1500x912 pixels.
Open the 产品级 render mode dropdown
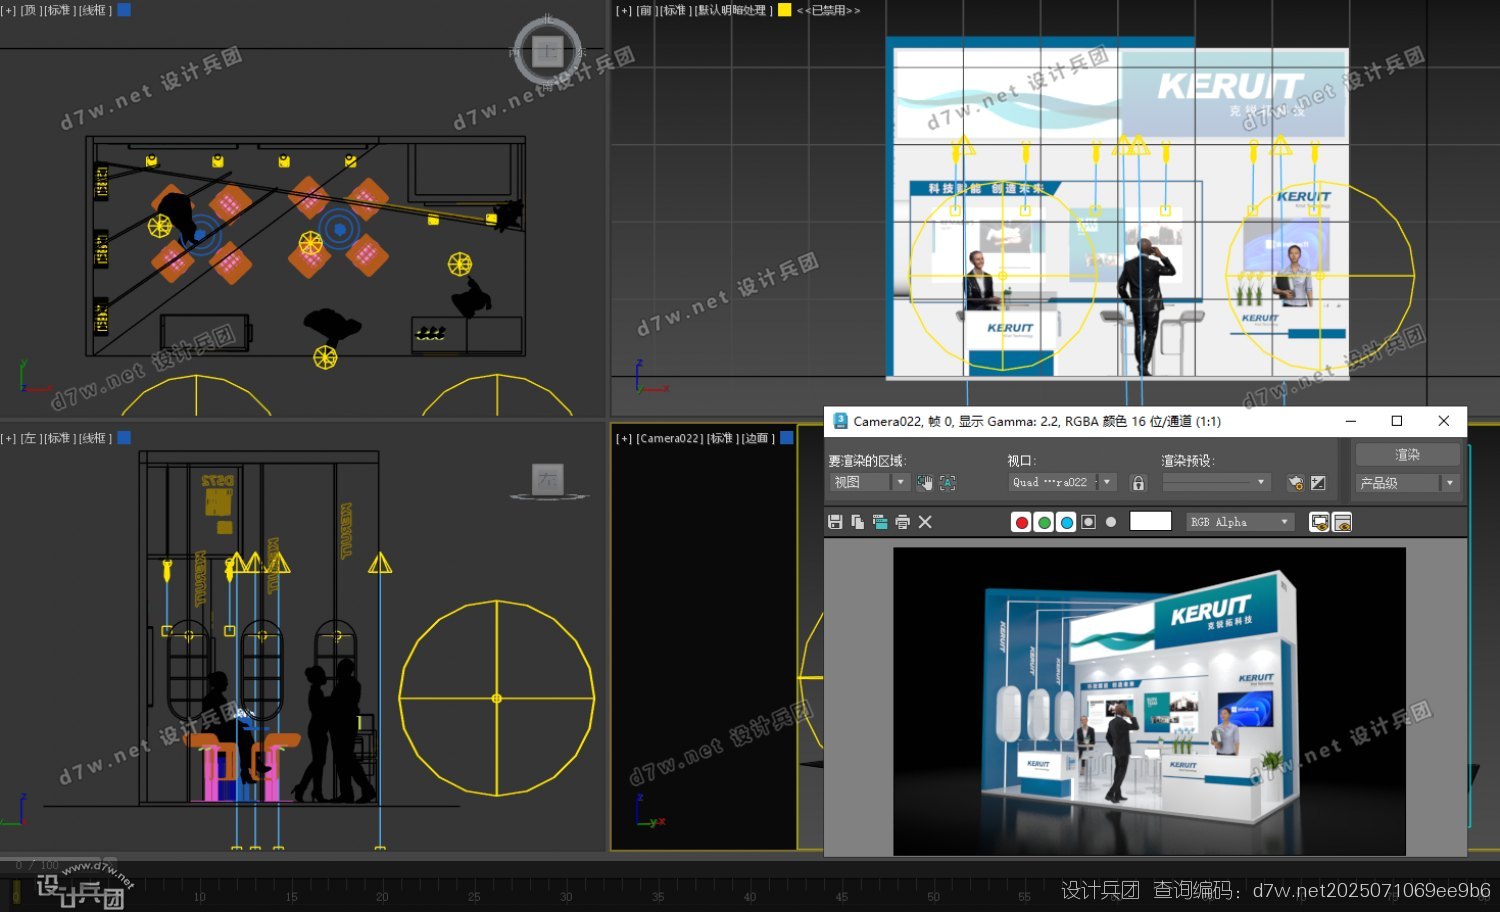[x=1407, y=483]
